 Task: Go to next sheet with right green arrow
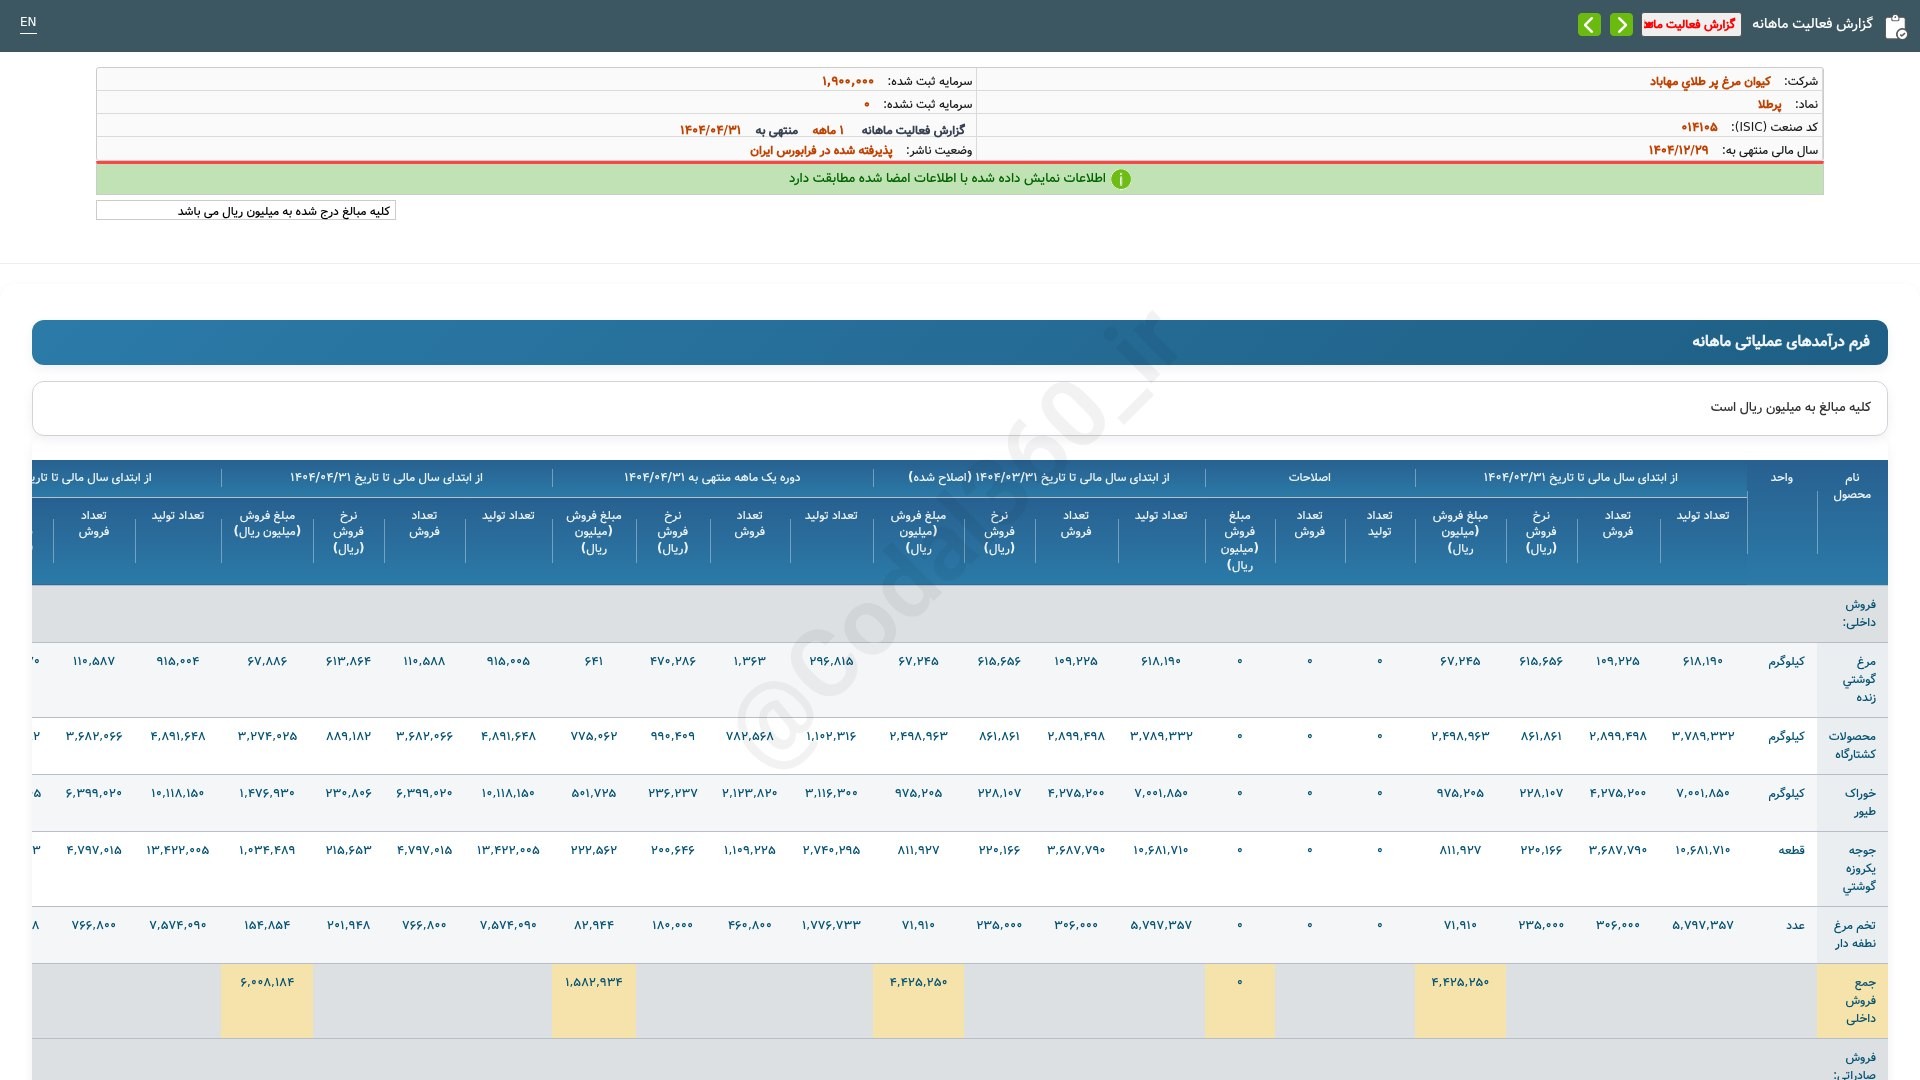[x=1622, y=24]
